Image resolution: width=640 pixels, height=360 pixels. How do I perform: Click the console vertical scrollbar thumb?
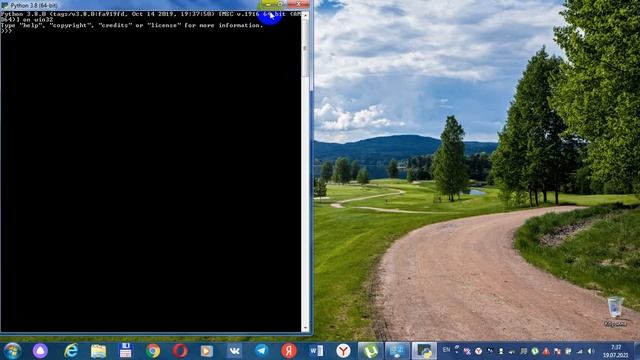point(305,48)
